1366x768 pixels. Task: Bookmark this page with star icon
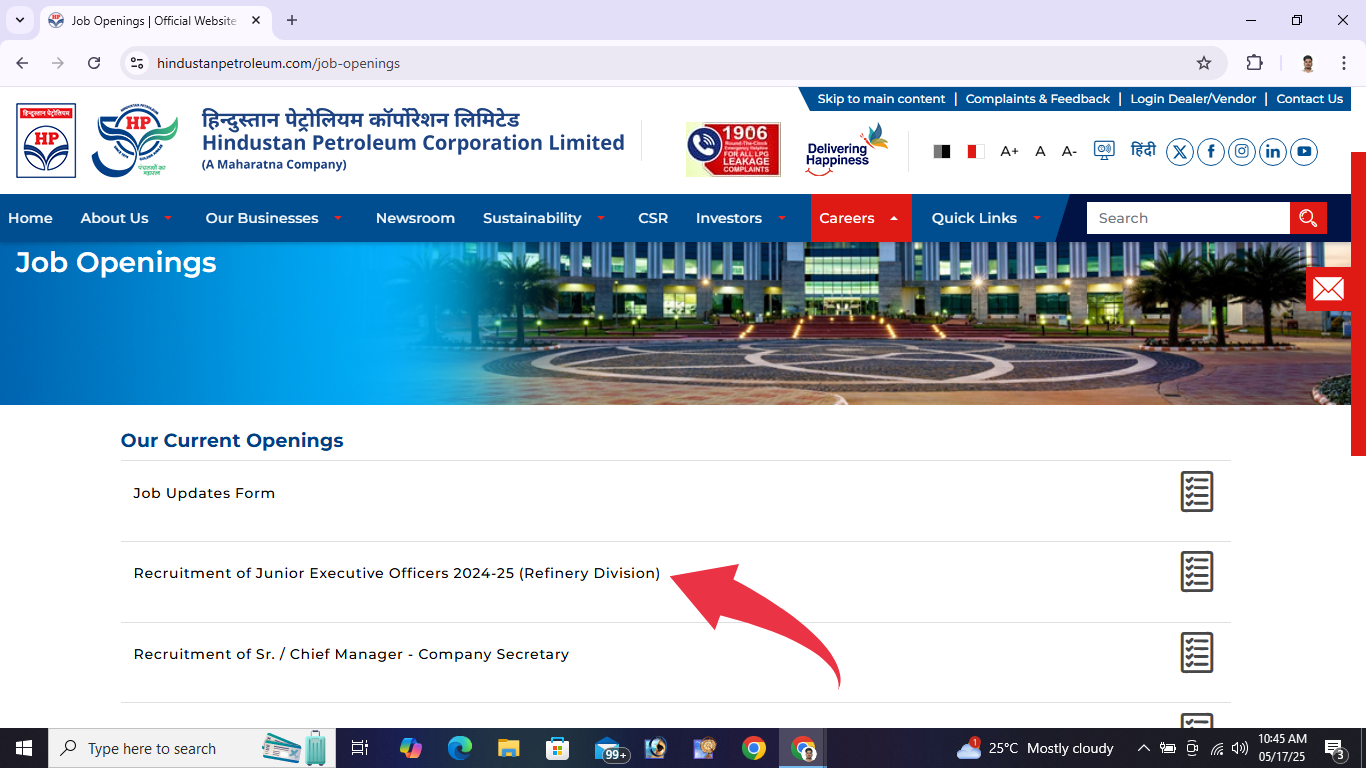[1204, 63]
